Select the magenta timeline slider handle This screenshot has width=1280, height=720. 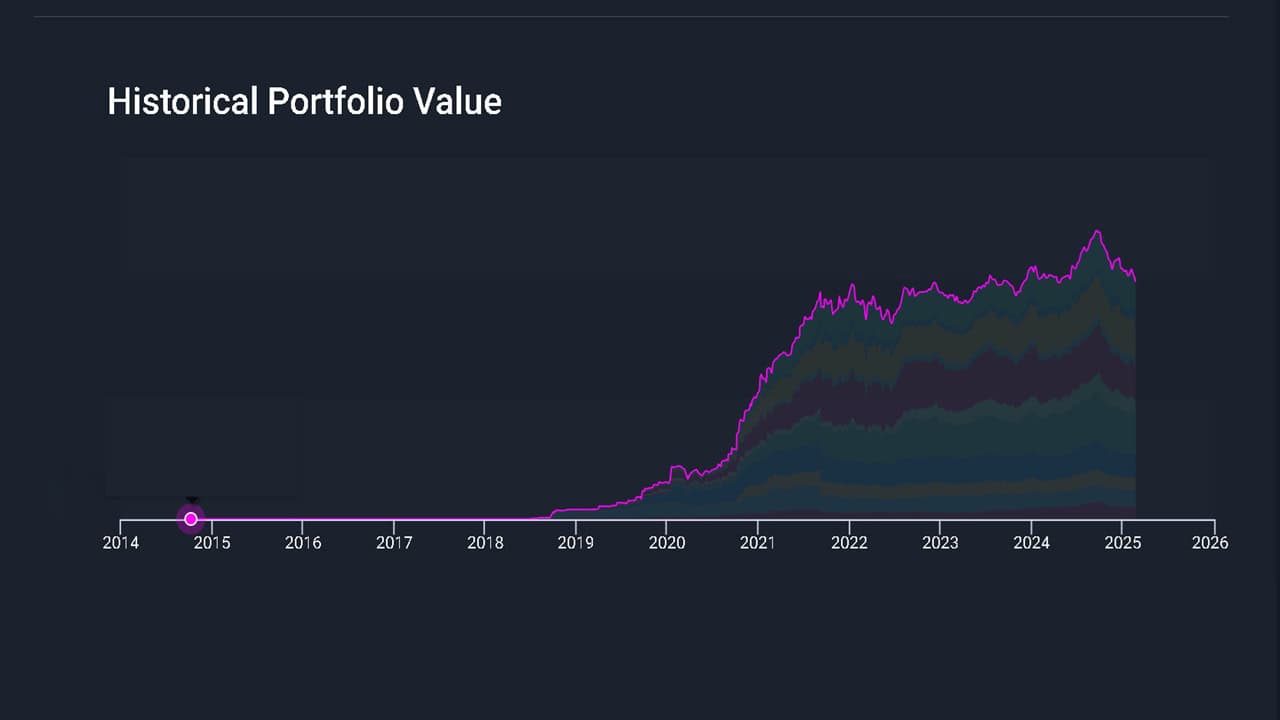190,518
